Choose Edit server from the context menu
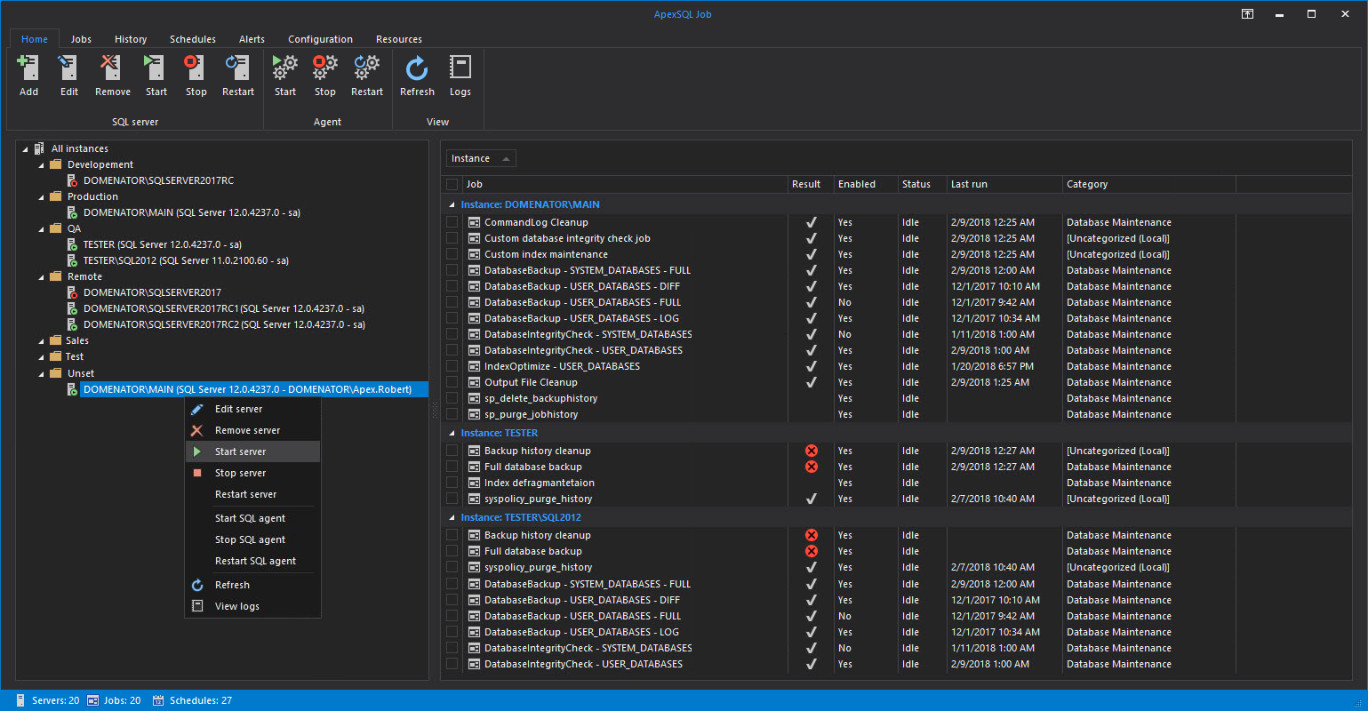Viewport: 1368px width, 711px height. 253,409
